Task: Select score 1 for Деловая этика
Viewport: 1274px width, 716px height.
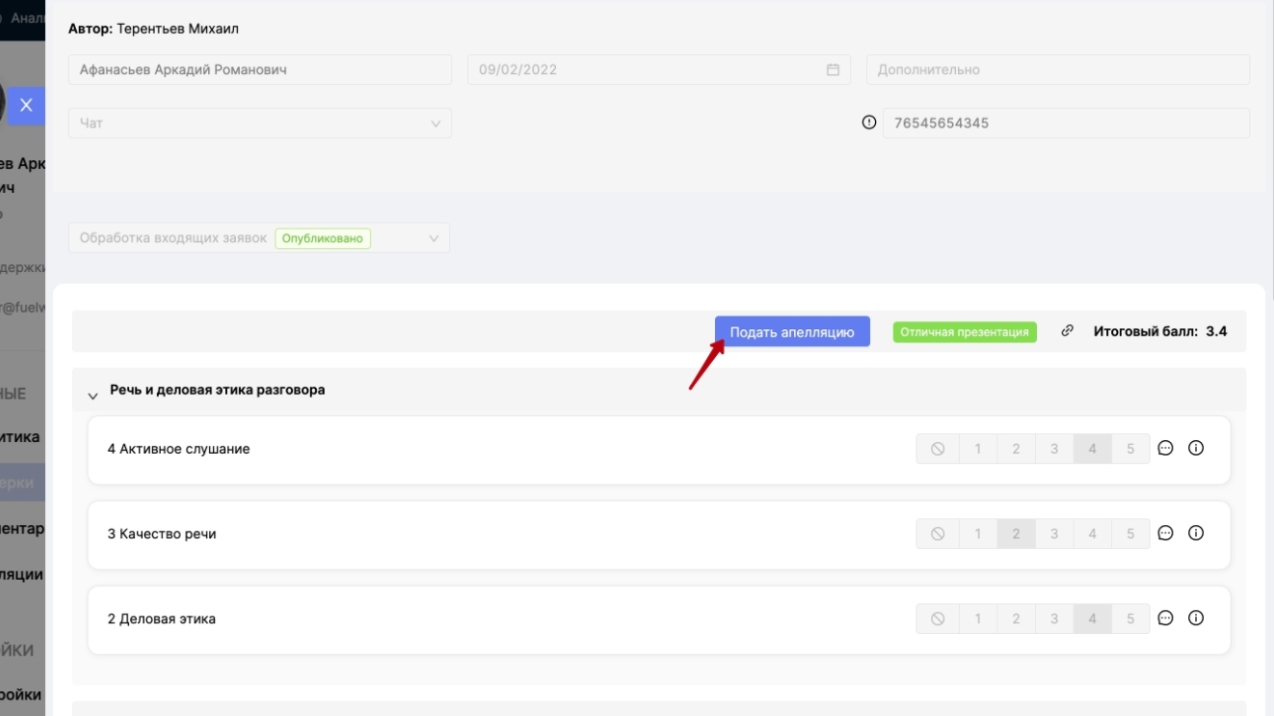Action: (977, 619)
